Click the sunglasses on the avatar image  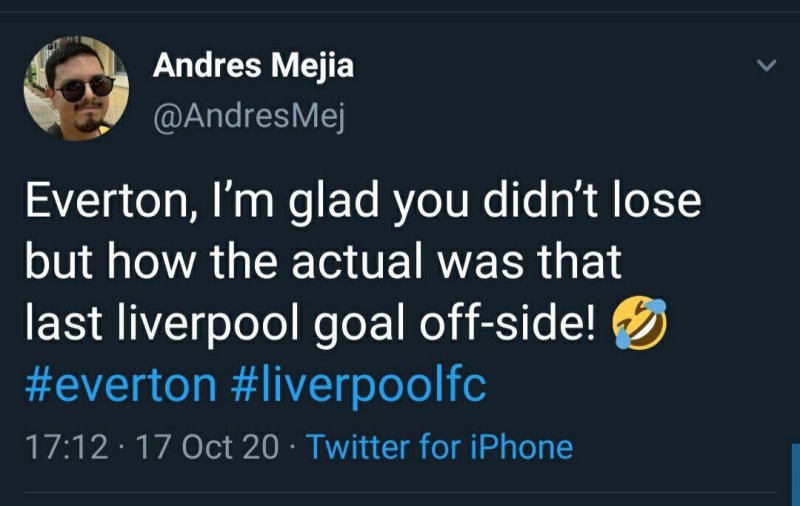click(x=83, y=88)
